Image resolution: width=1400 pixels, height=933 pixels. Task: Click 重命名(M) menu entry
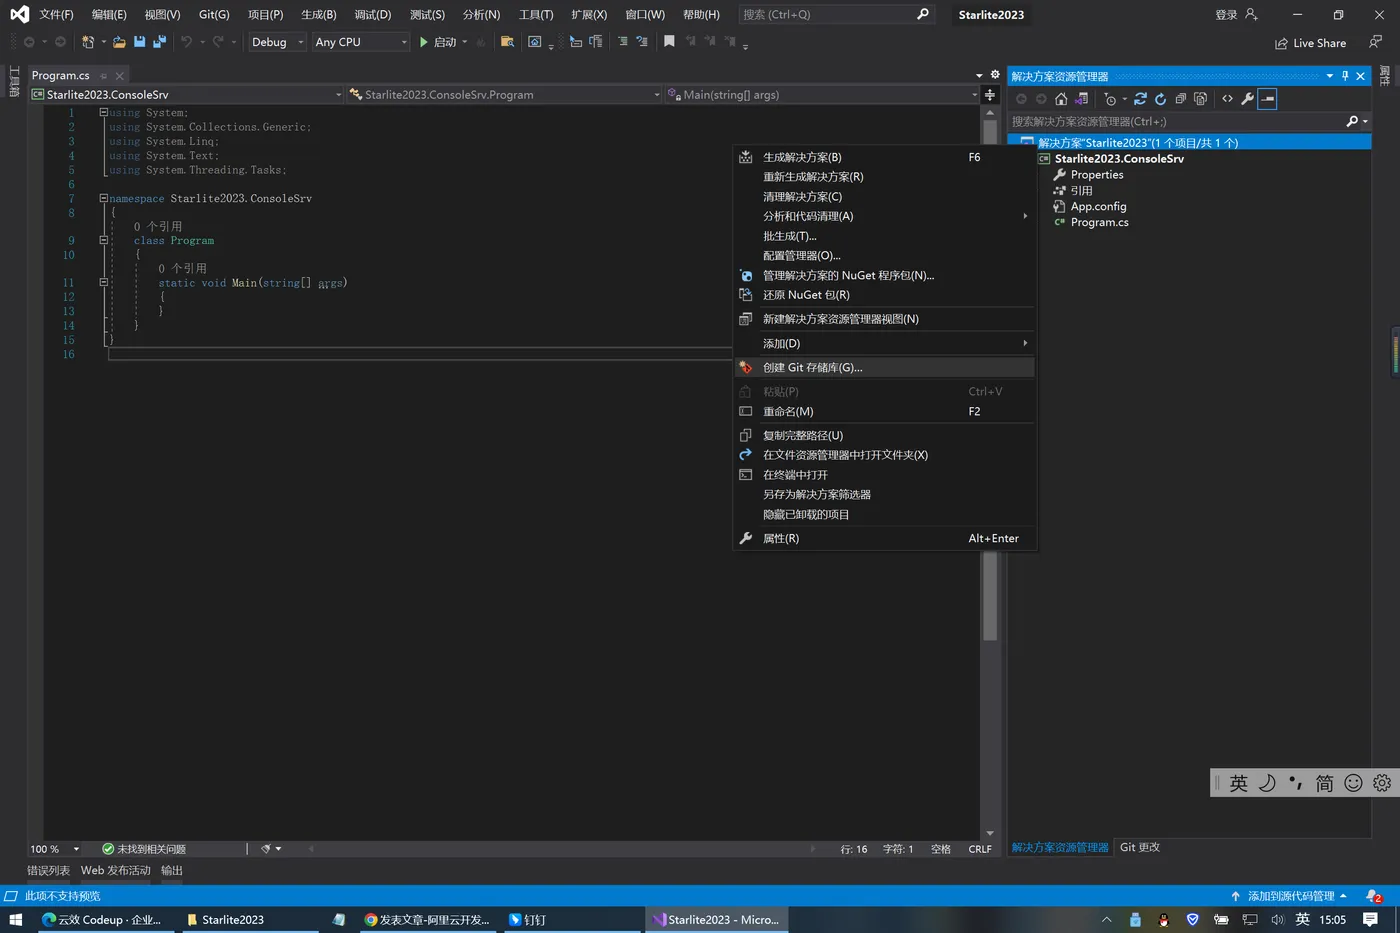coord(884,411)
